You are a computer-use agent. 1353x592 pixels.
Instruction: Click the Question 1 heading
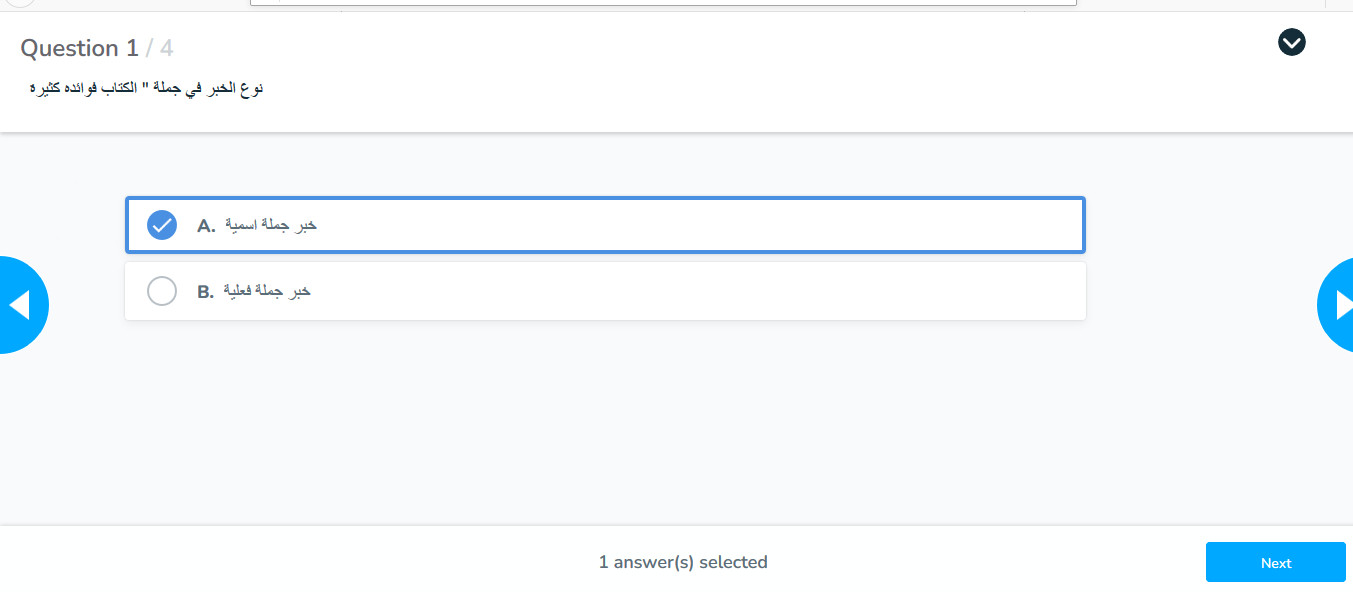(80, 48)
